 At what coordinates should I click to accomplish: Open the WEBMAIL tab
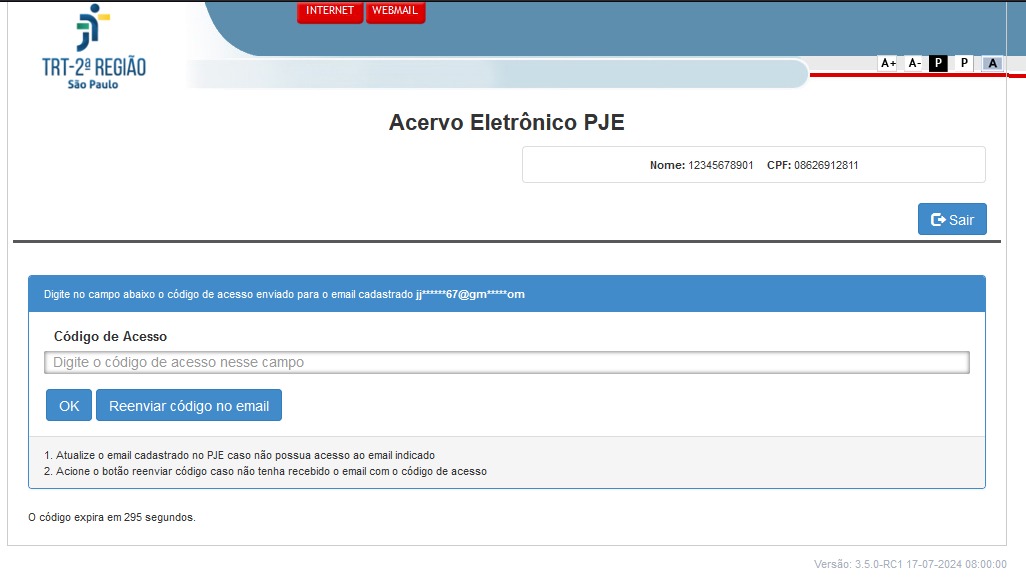pos(395,11)
